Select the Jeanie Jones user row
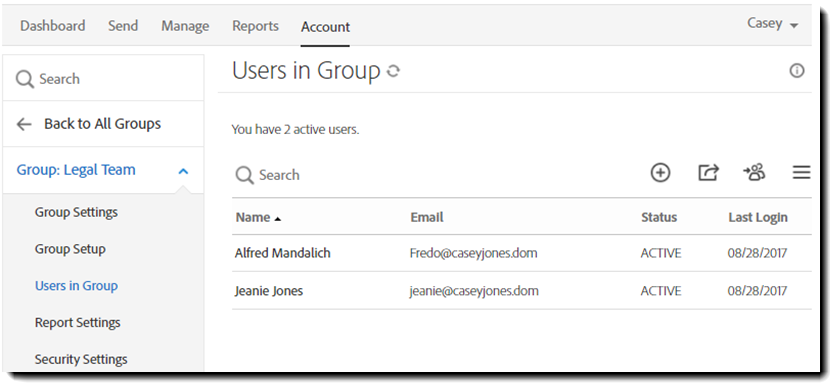This screenshot has height=384, width=830. tap(521, 291)
